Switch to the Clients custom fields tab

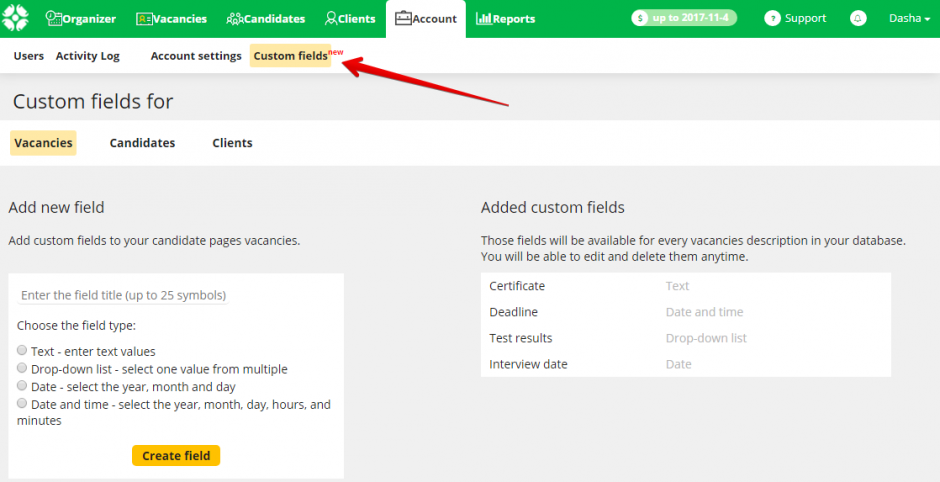232,143
